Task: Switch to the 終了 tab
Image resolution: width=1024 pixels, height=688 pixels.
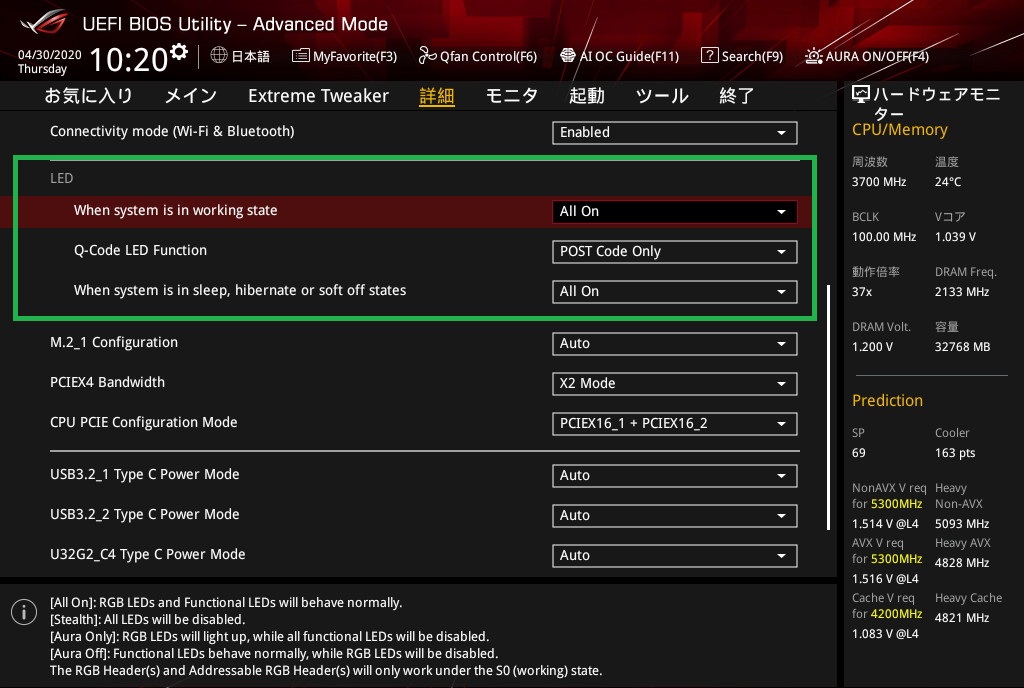Action: (x=737, y=96)
